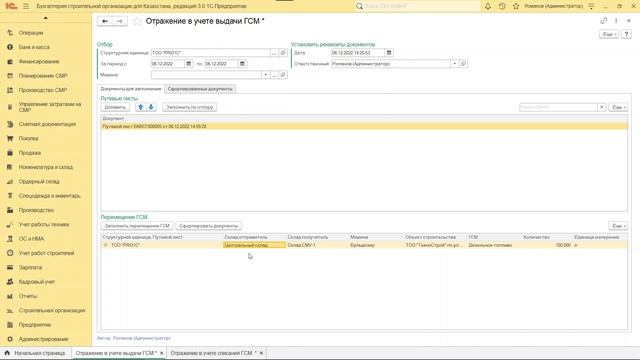Open the Финансирование section
640x360 pixels.
tap(39, 61)
